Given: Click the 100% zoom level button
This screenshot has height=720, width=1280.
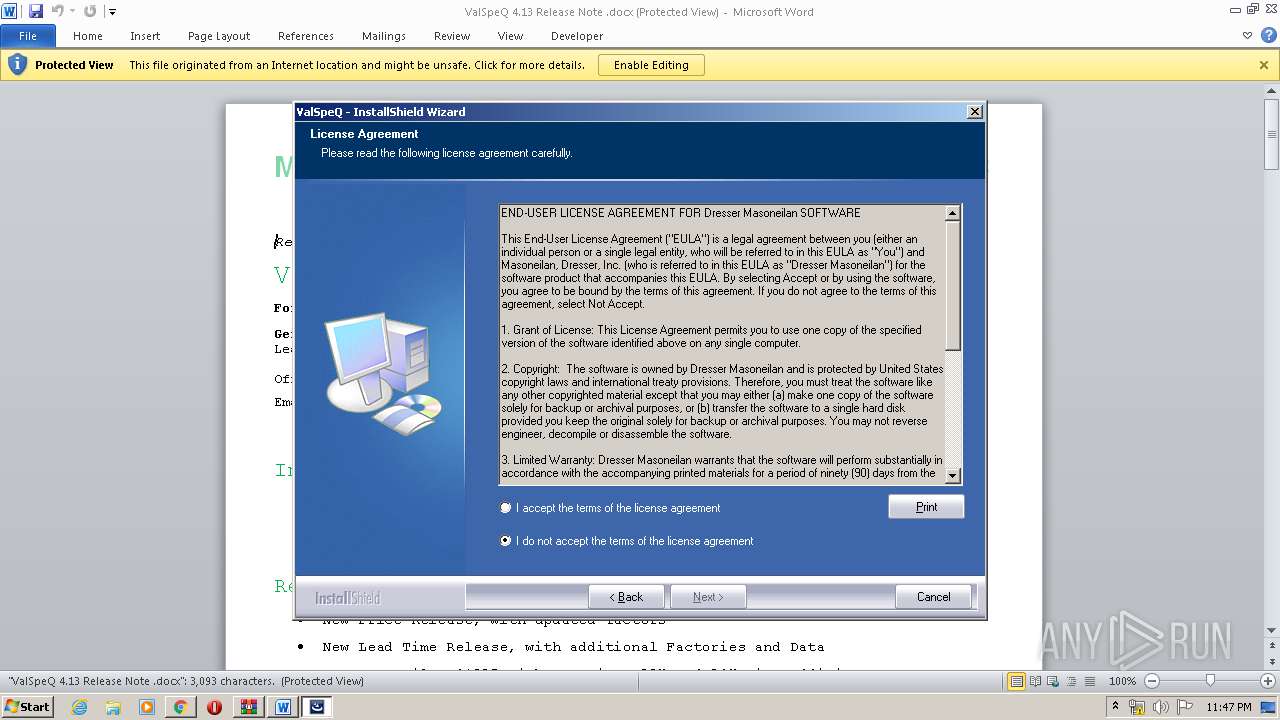Looking at the screenshot, I should pyautogui.click(x=1122, y=681).
